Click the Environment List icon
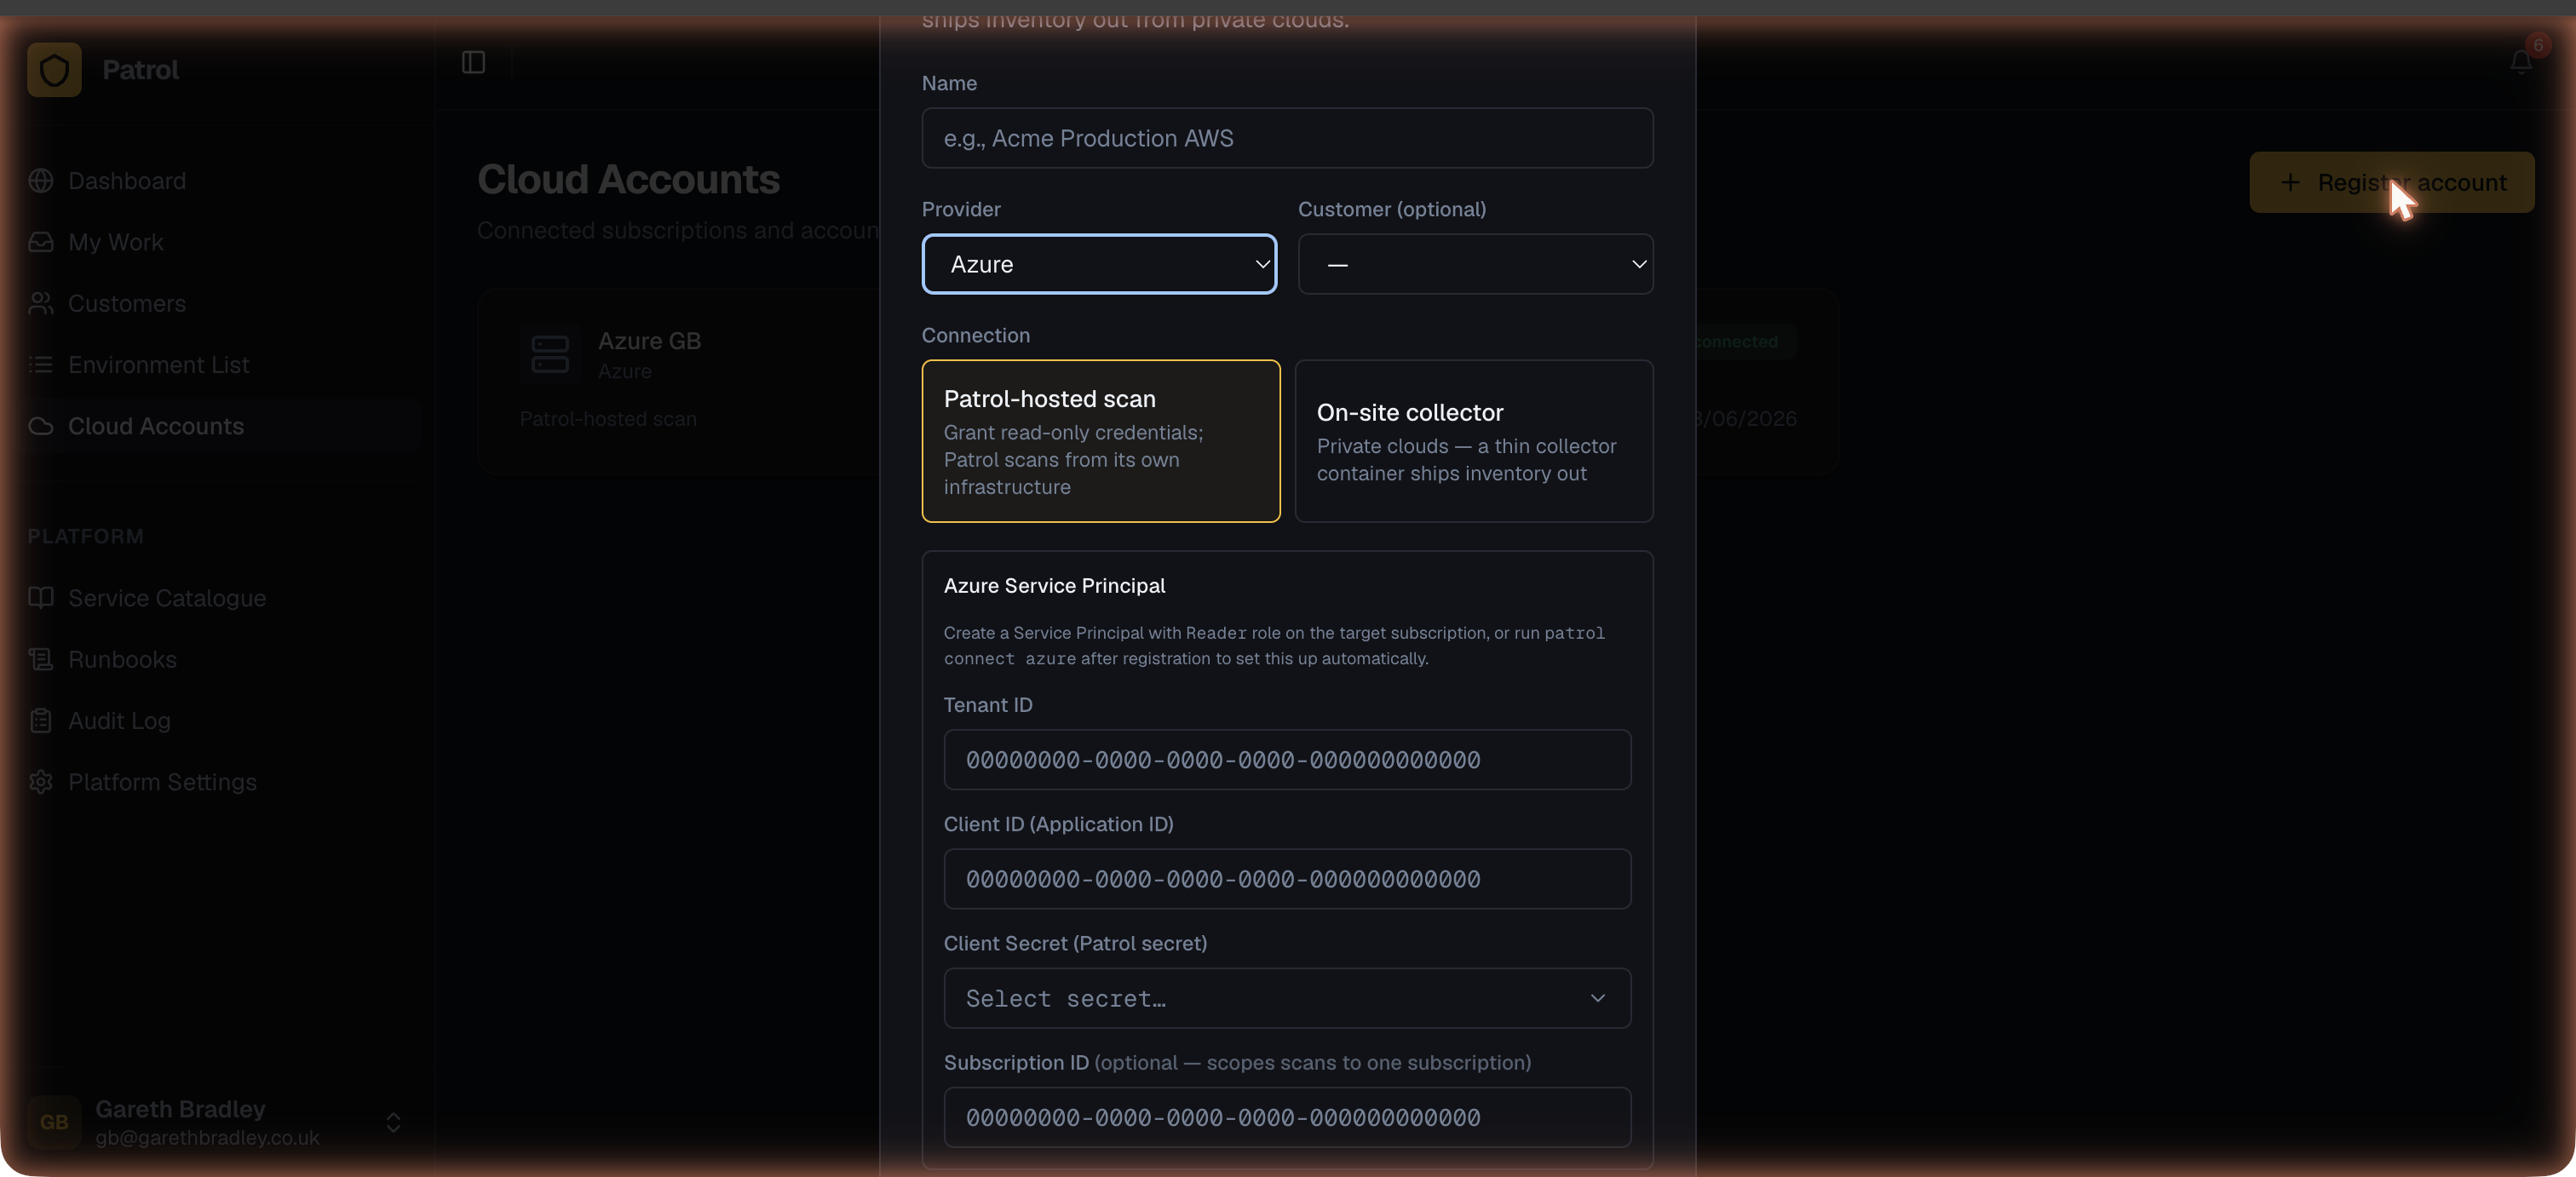This screenshot has height=1177, width=2576. (x=41, y=365)
